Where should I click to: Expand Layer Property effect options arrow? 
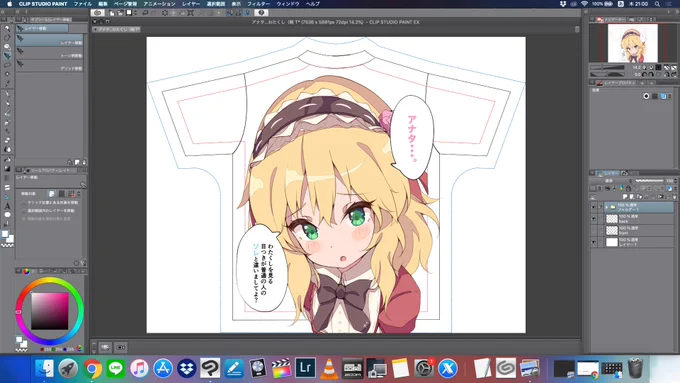click(x=670, y=96)
